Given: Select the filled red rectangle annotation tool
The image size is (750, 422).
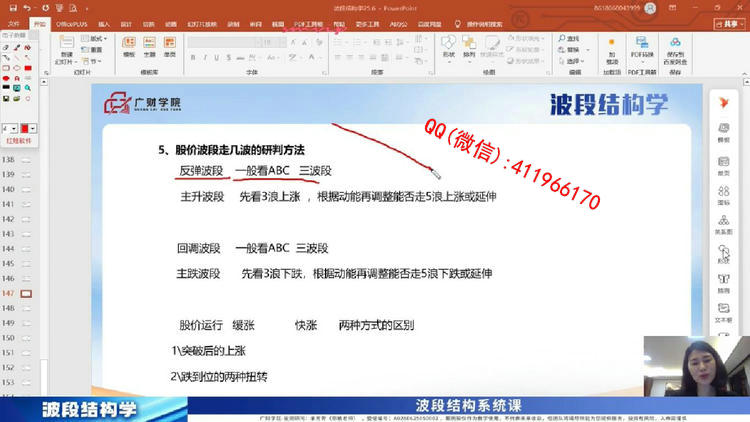Looking at the screenshot, I should (28, 68).
